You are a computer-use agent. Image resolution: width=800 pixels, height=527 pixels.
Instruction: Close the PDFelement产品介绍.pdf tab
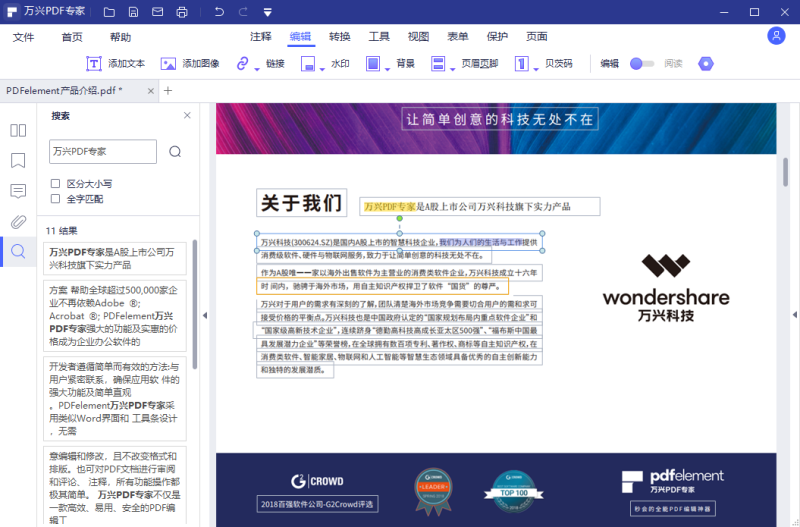[x=151, y=91]
